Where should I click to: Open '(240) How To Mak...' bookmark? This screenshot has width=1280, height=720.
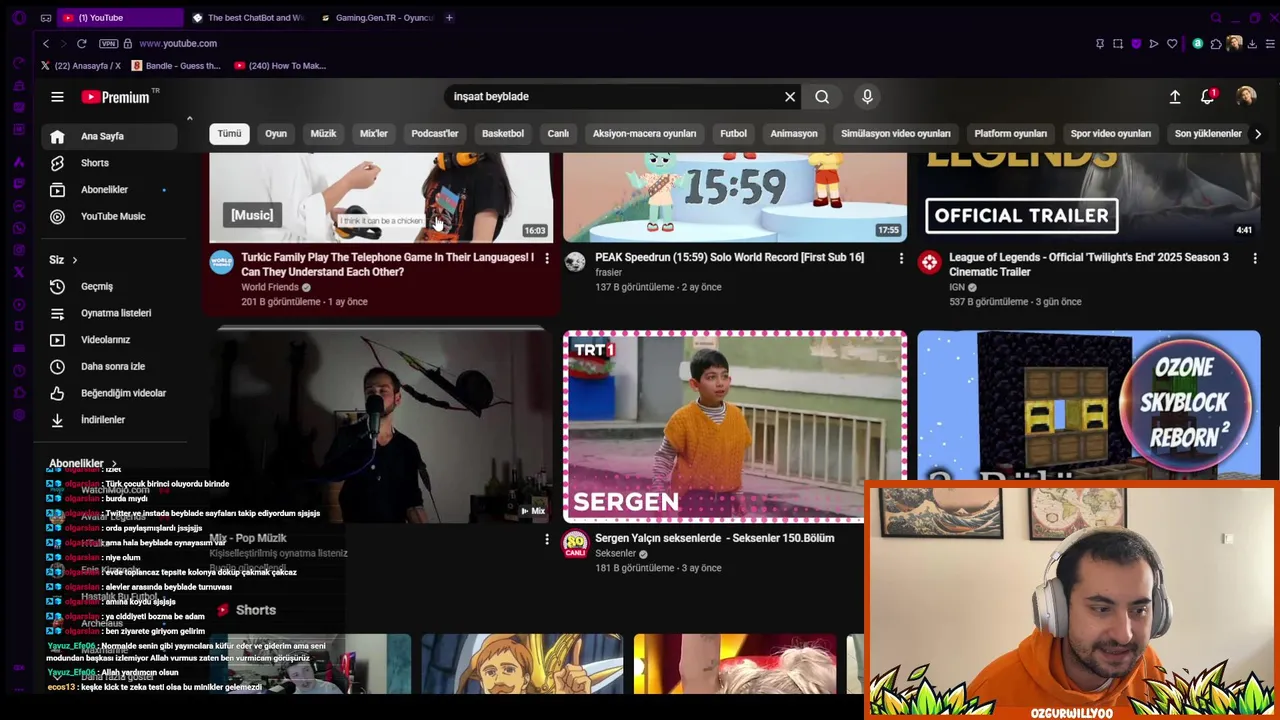tap(280, 66)
